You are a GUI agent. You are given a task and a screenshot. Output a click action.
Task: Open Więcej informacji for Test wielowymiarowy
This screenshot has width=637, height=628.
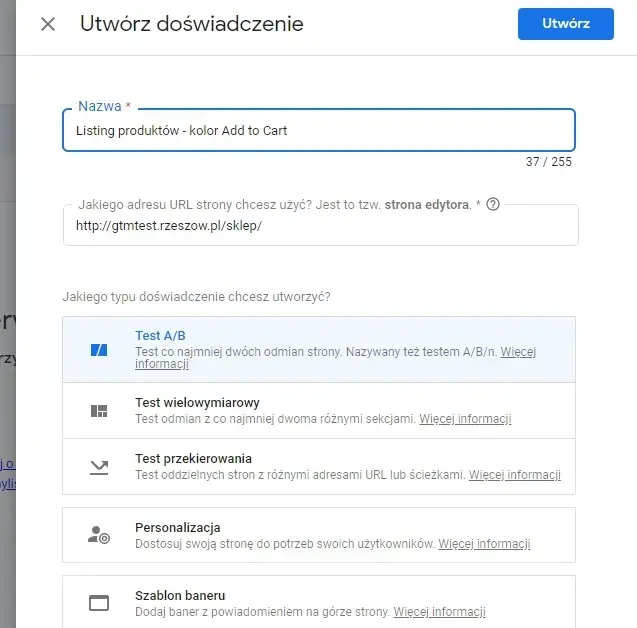click(x=465, y=419)
